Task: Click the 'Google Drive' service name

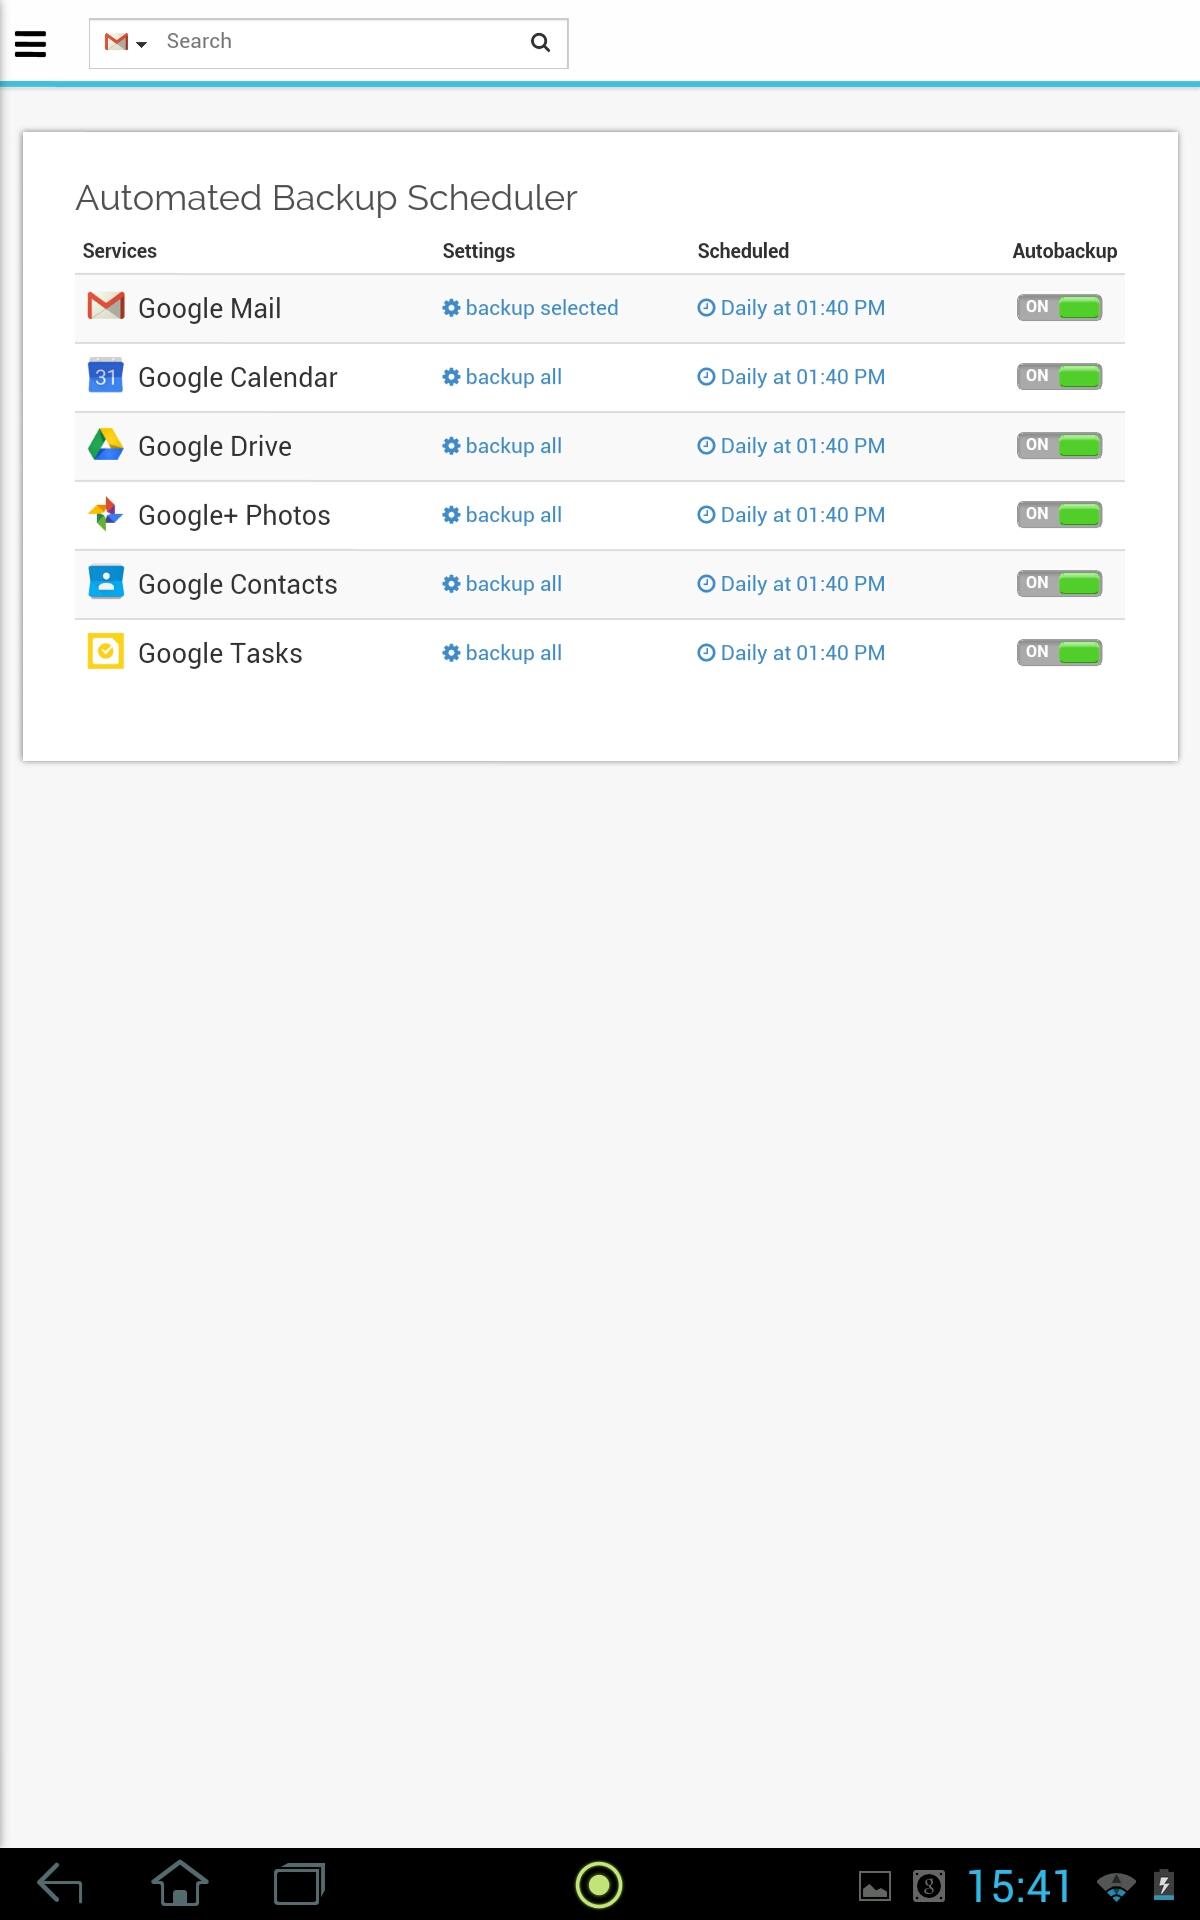Action: tap(215, 446)
